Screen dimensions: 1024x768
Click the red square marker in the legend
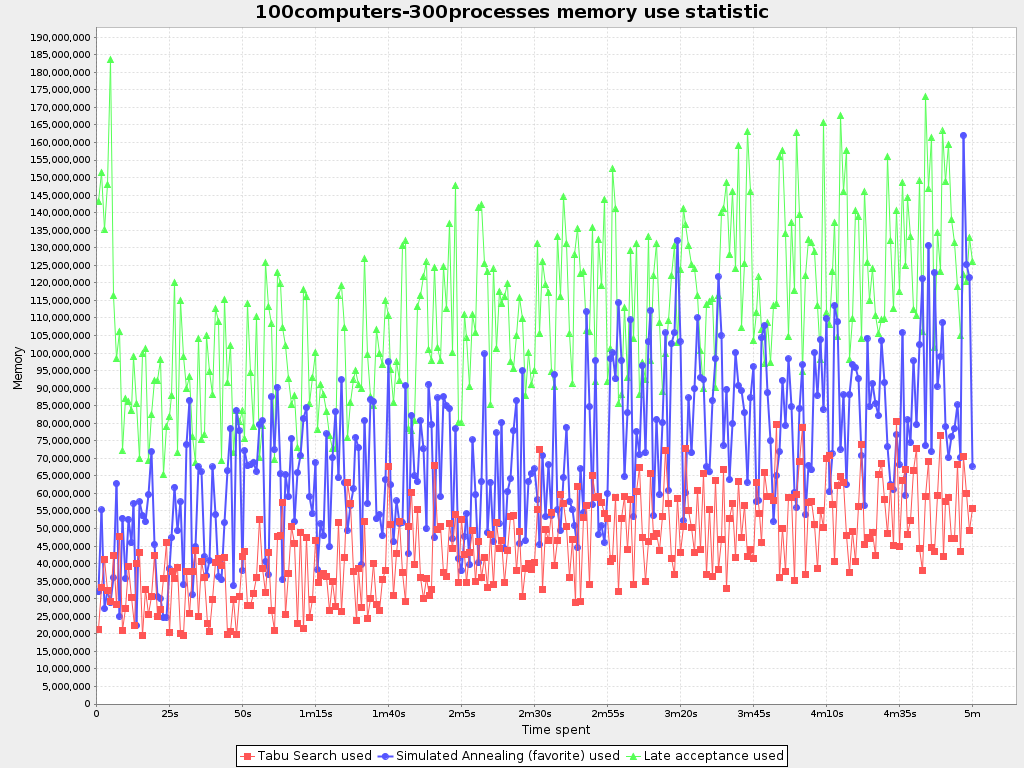click(x=248, y=756)
